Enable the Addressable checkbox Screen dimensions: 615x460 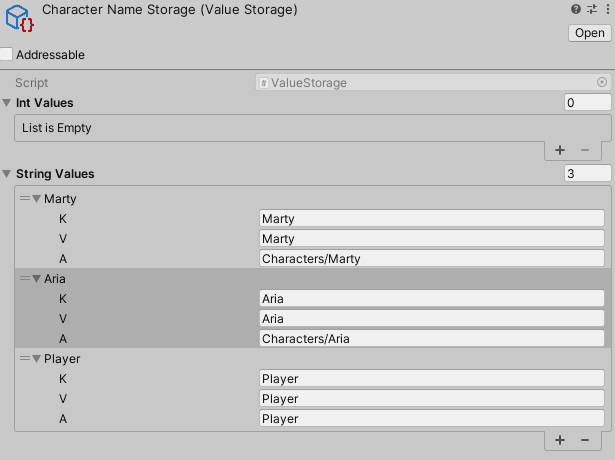7,55
